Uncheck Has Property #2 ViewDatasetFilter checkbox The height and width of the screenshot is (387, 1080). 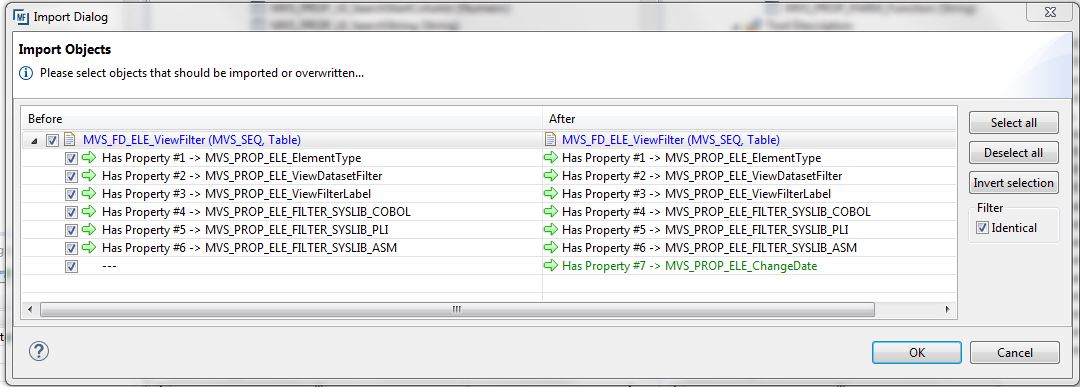(71, 176)
